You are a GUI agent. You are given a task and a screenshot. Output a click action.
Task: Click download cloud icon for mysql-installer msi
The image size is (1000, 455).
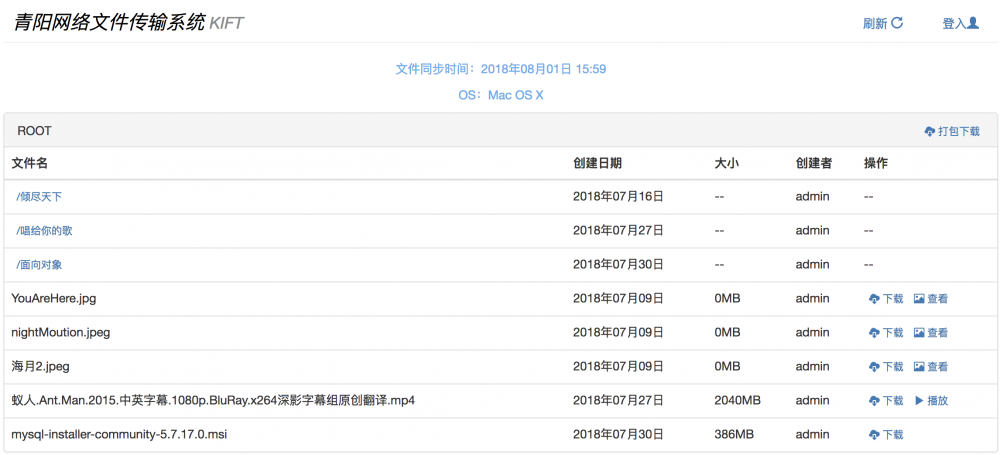pos(874,435)
